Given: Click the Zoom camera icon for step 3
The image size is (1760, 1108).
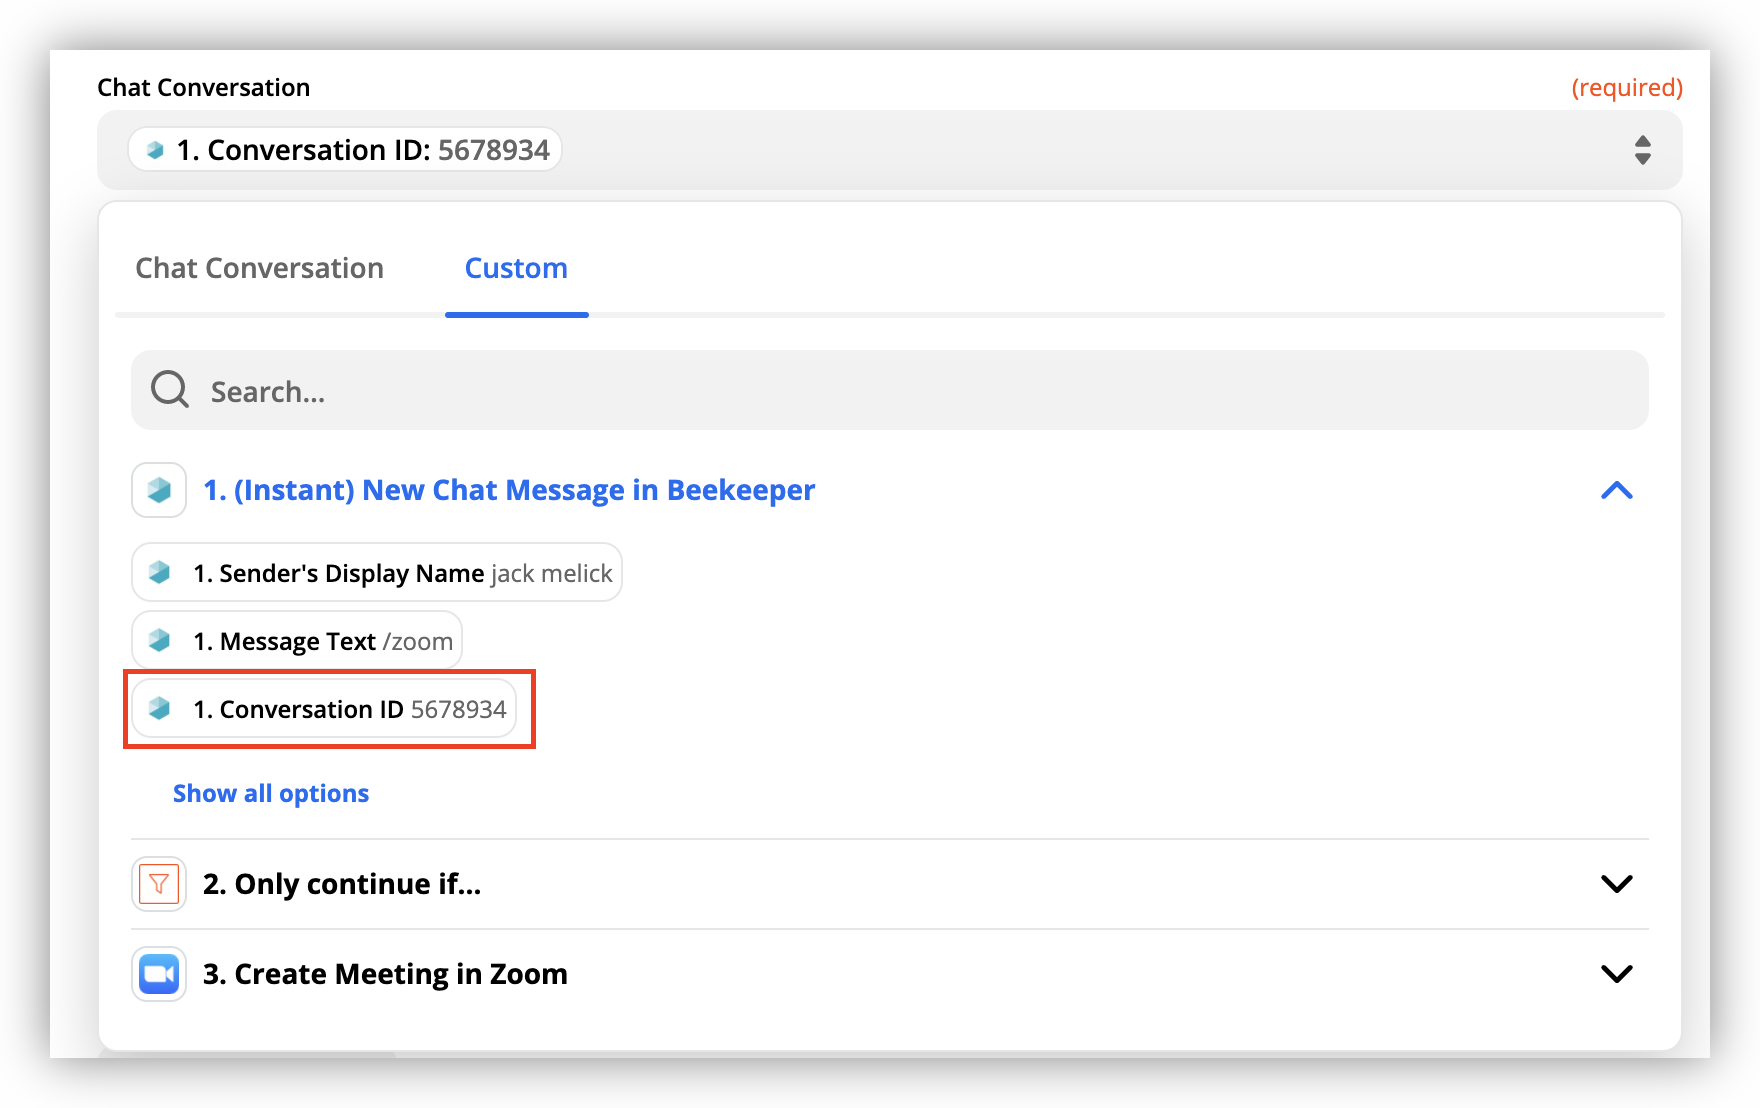Looking at the screenshot, I should click(x=159, y=974).
